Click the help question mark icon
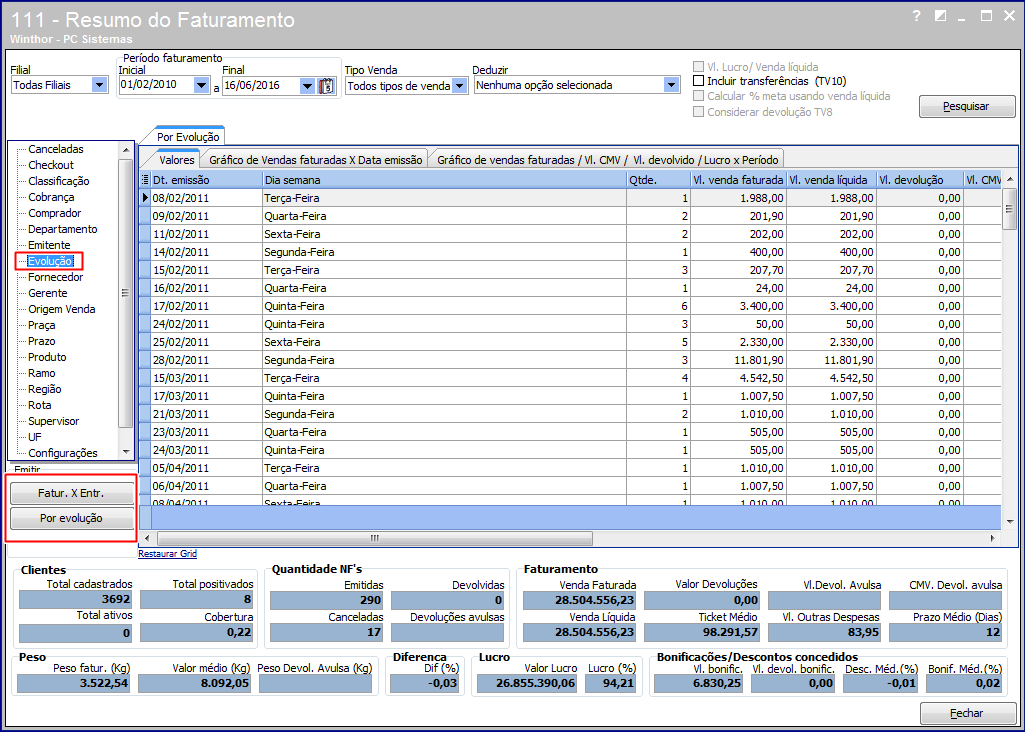This screenshot has height=732, width=1025. click(x=916, y=16)
